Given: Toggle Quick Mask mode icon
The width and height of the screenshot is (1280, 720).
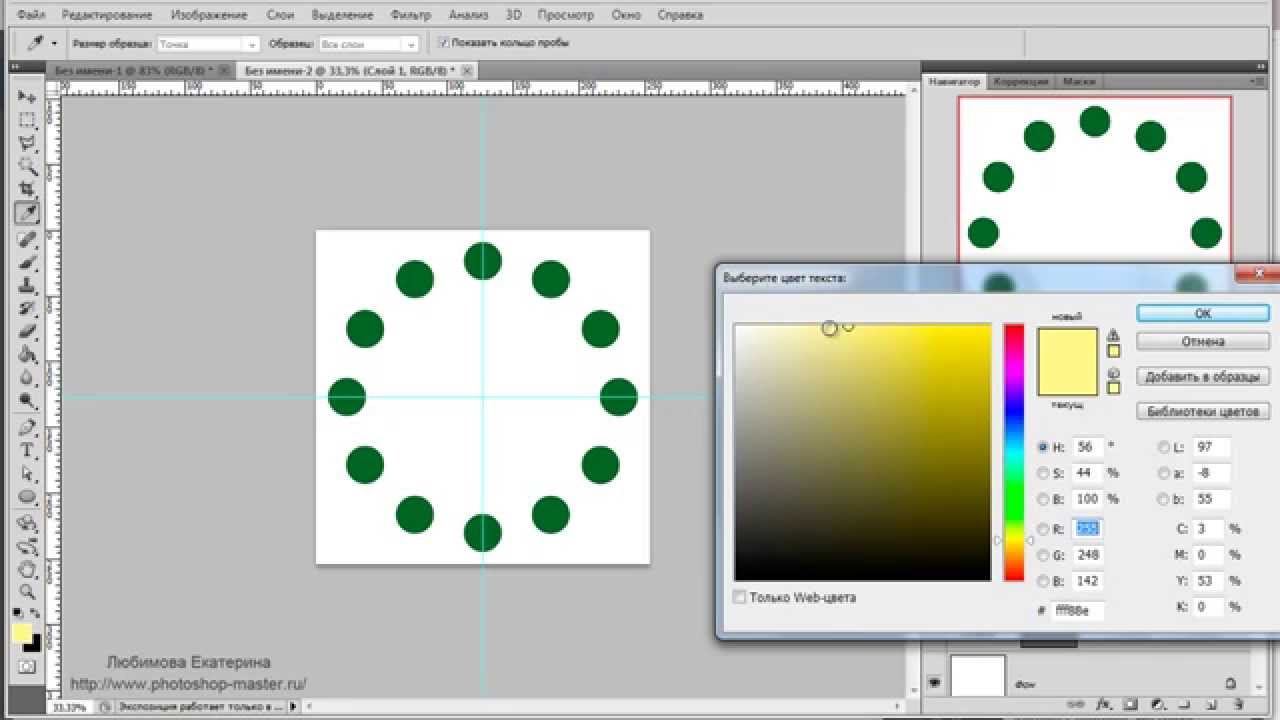Looking at the screenshot, I should 27,666.
